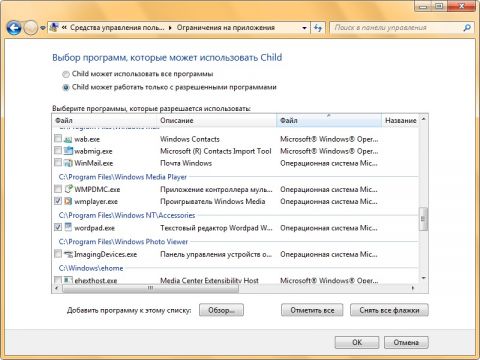Select 'Приложение контроллера муль...' description

216,189
